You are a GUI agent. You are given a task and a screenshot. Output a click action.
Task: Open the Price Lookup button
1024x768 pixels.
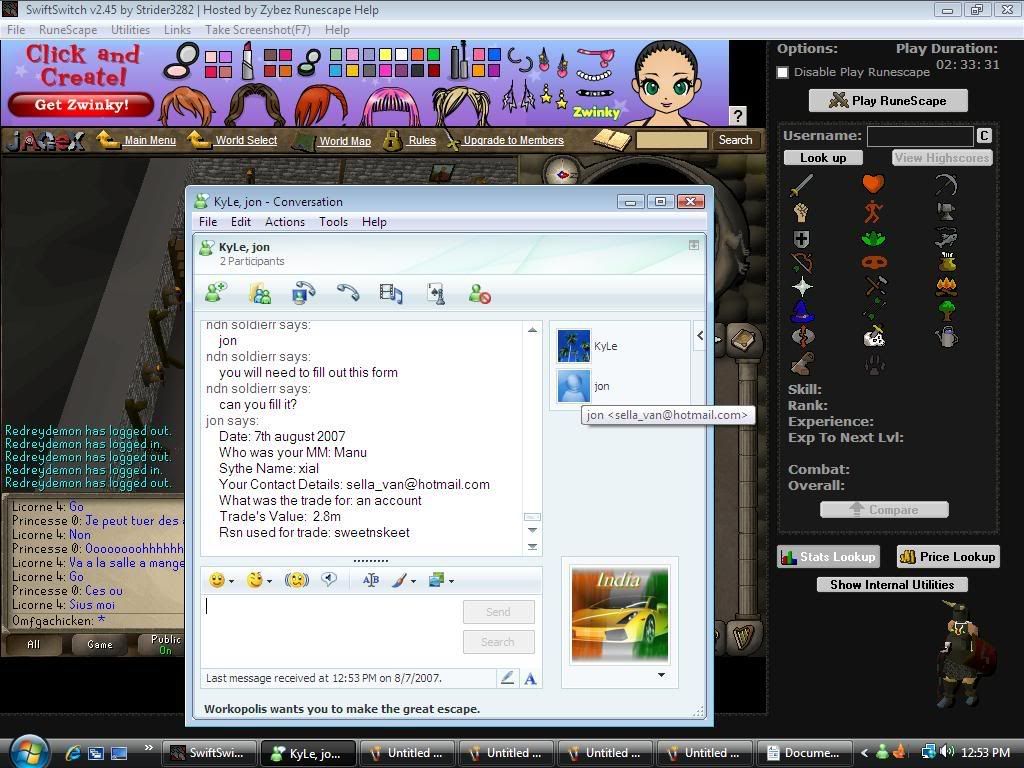click(x=948, y=556)
